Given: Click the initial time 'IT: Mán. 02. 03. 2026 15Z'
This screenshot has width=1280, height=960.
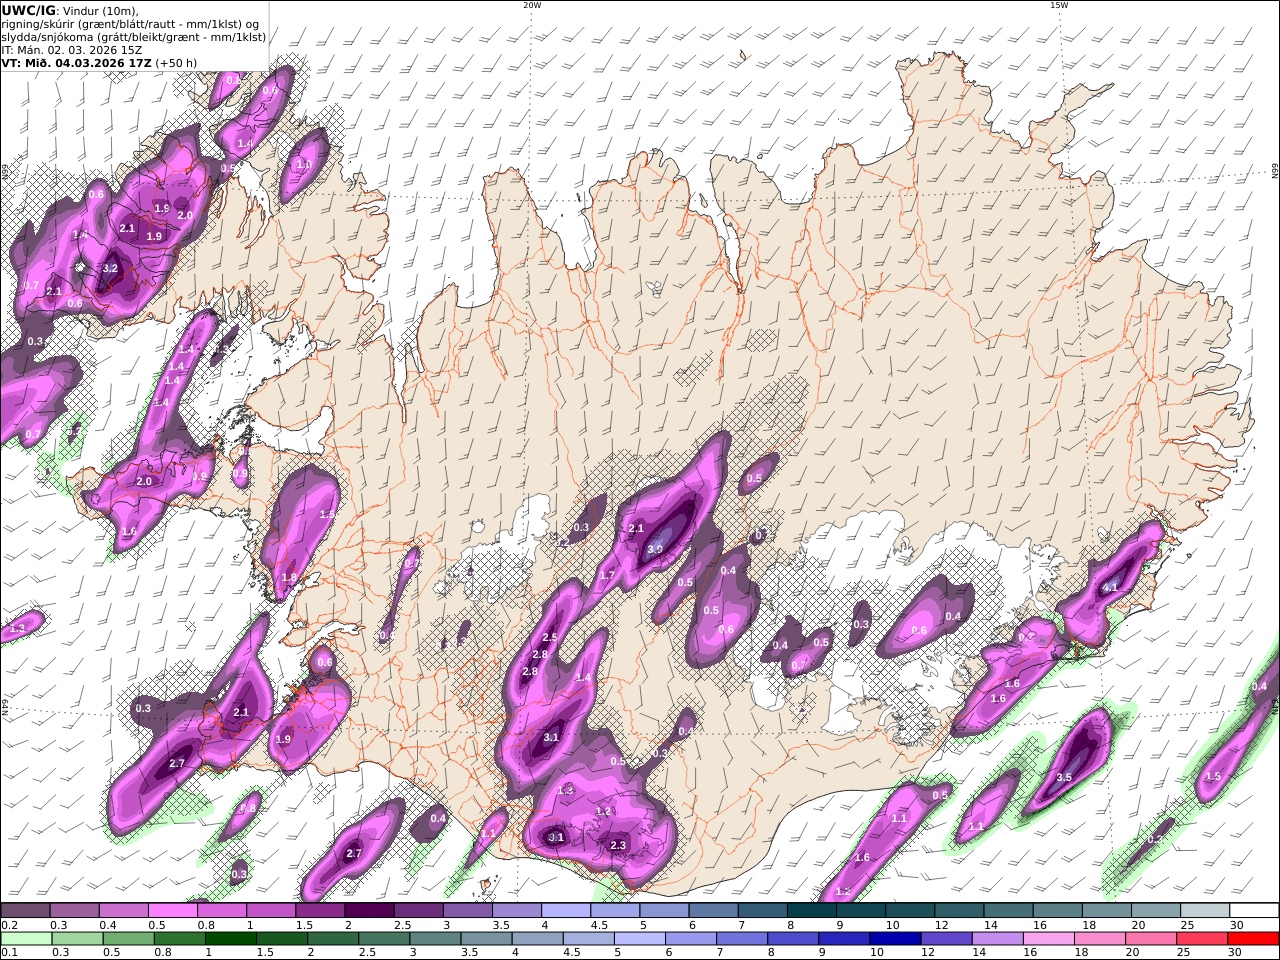Looking at the screenshot, I should click(x=71, y=49).
